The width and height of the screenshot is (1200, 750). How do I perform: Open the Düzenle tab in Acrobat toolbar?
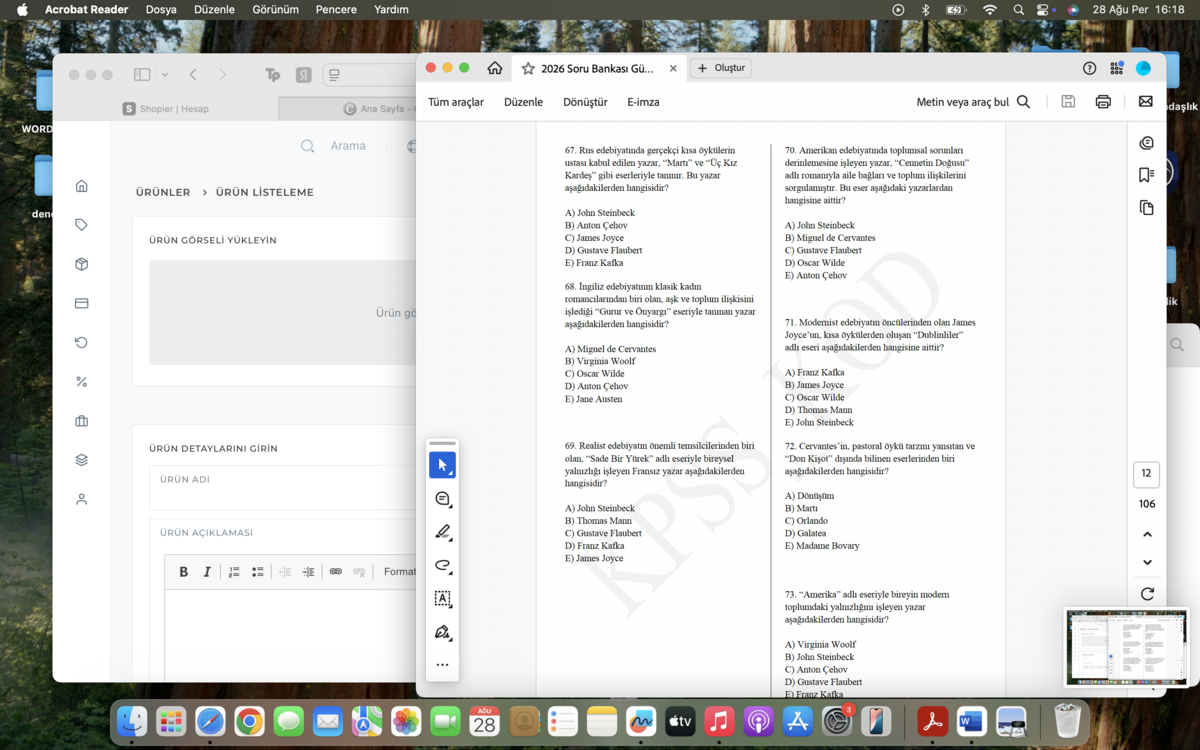pos(523,102)
